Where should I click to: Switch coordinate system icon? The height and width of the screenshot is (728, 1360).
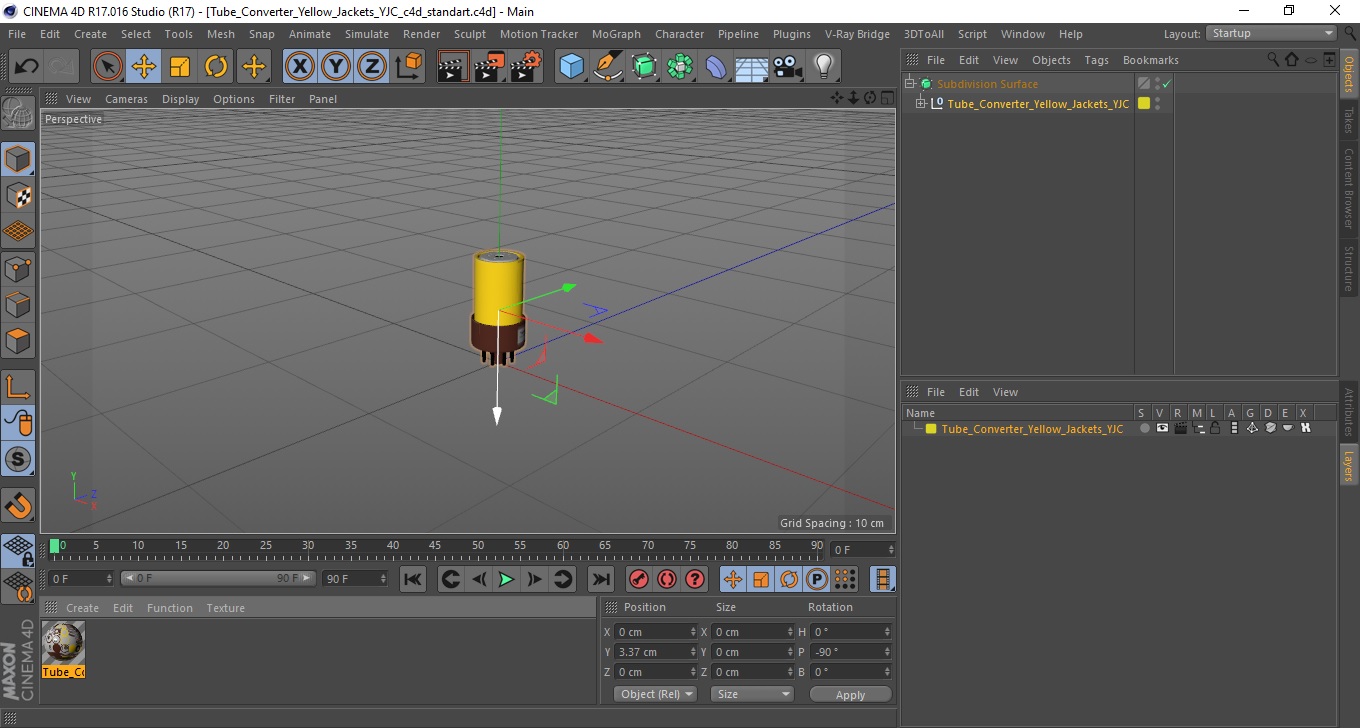point(408,67)
